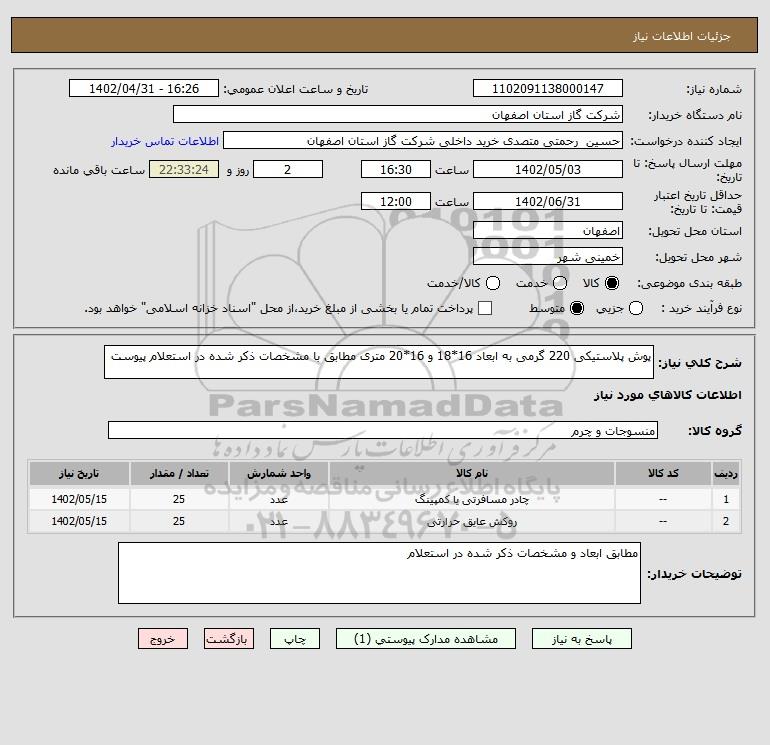This screenshot has height=745, width=770.
Task: Click the remaining time 22:33:24 field
Action: pos(184,169)
